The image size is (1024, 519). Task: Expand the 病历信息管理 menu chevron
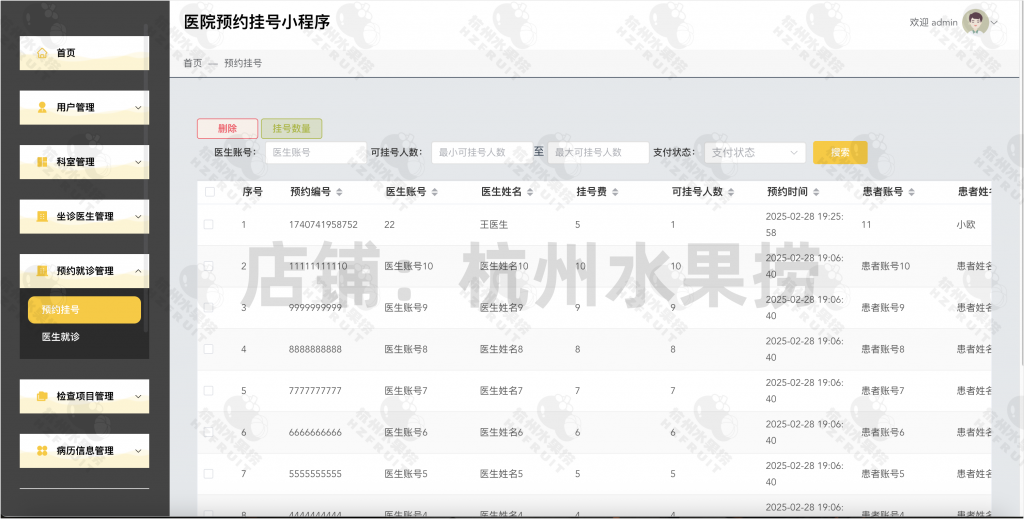pyautogui.click(x=138, y=450)
